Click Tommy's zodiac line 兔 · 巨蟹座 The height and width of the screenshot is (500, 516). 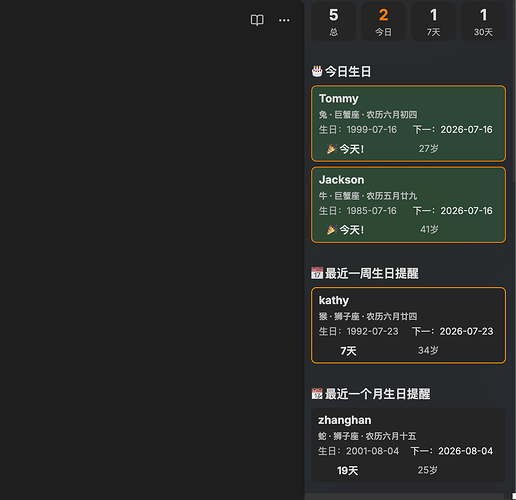pos(339,115)
